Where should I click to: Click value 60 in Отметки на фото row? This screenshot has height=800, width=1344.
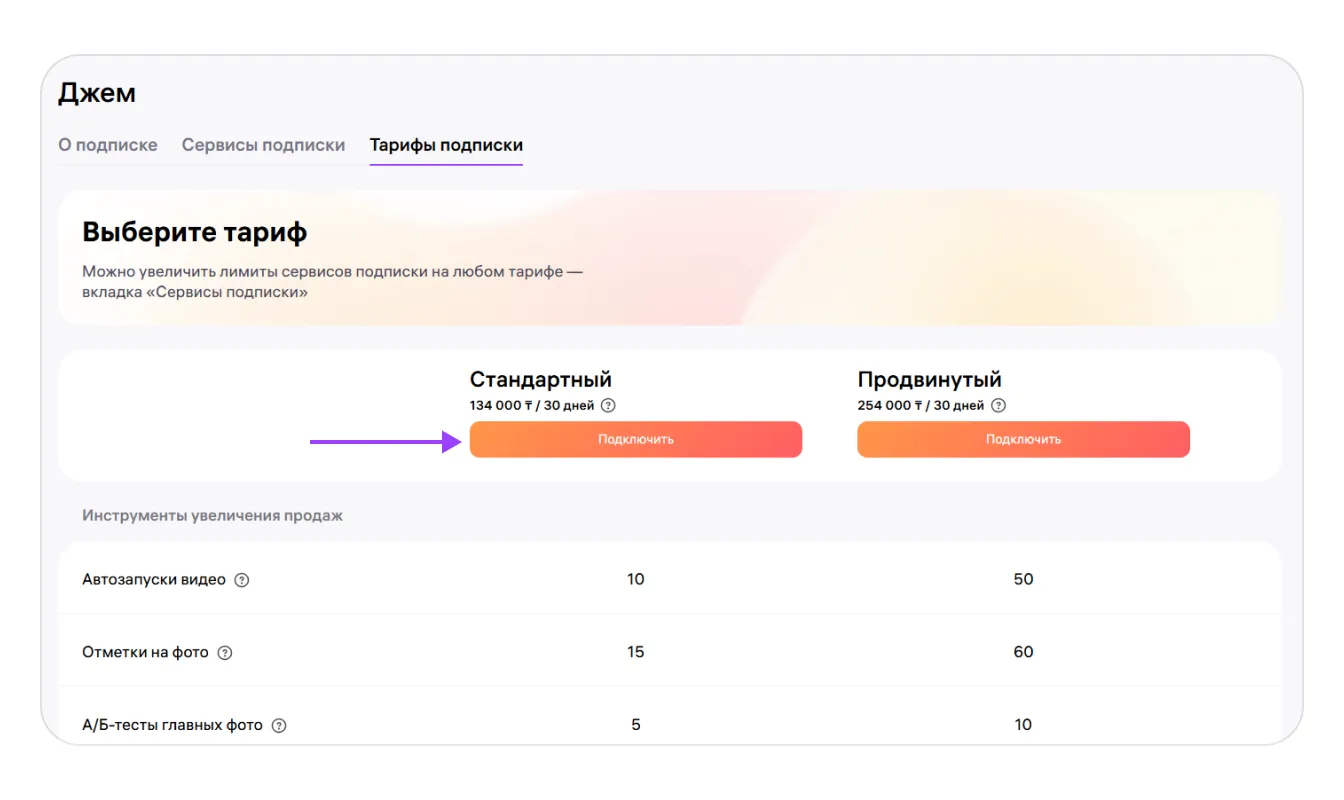click(1023, 652)
